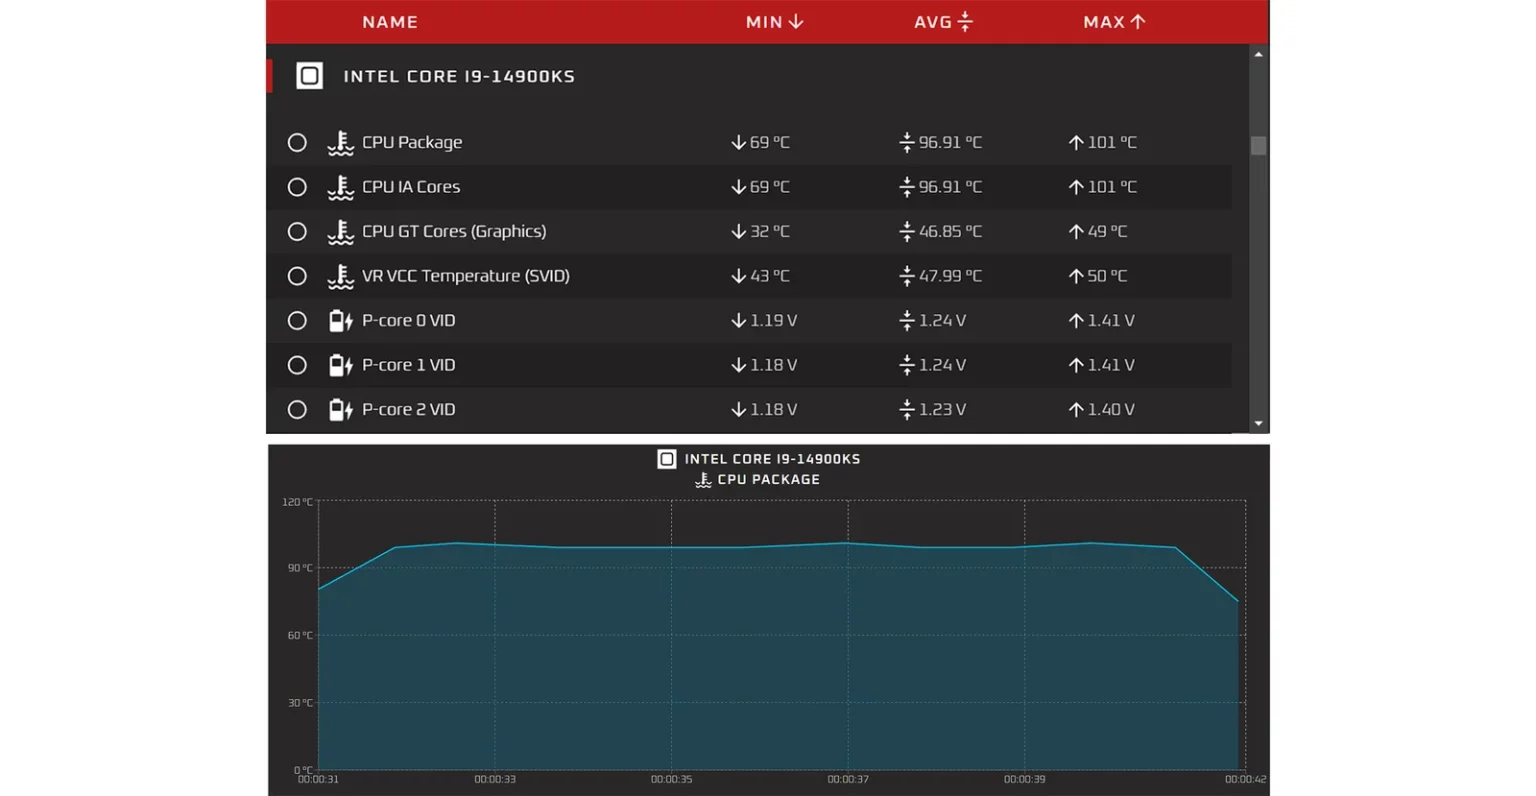
Task: Click the CPU Package thermometer icon
Action: (340, 143)
